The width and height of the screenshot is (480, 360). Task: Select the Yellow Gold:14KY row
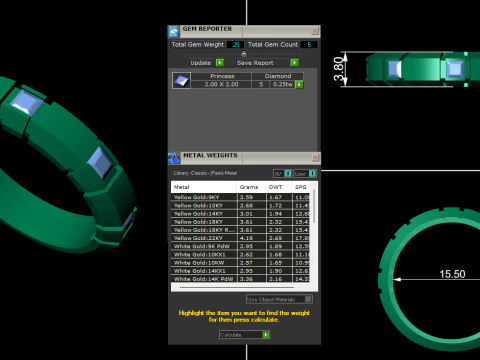pos(240,214)
